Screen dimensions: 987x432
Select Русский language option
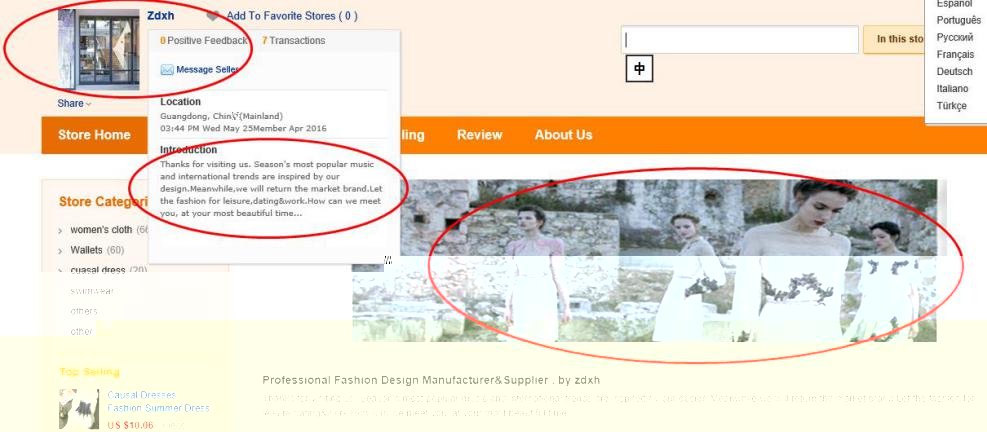(x=954, y=37)
